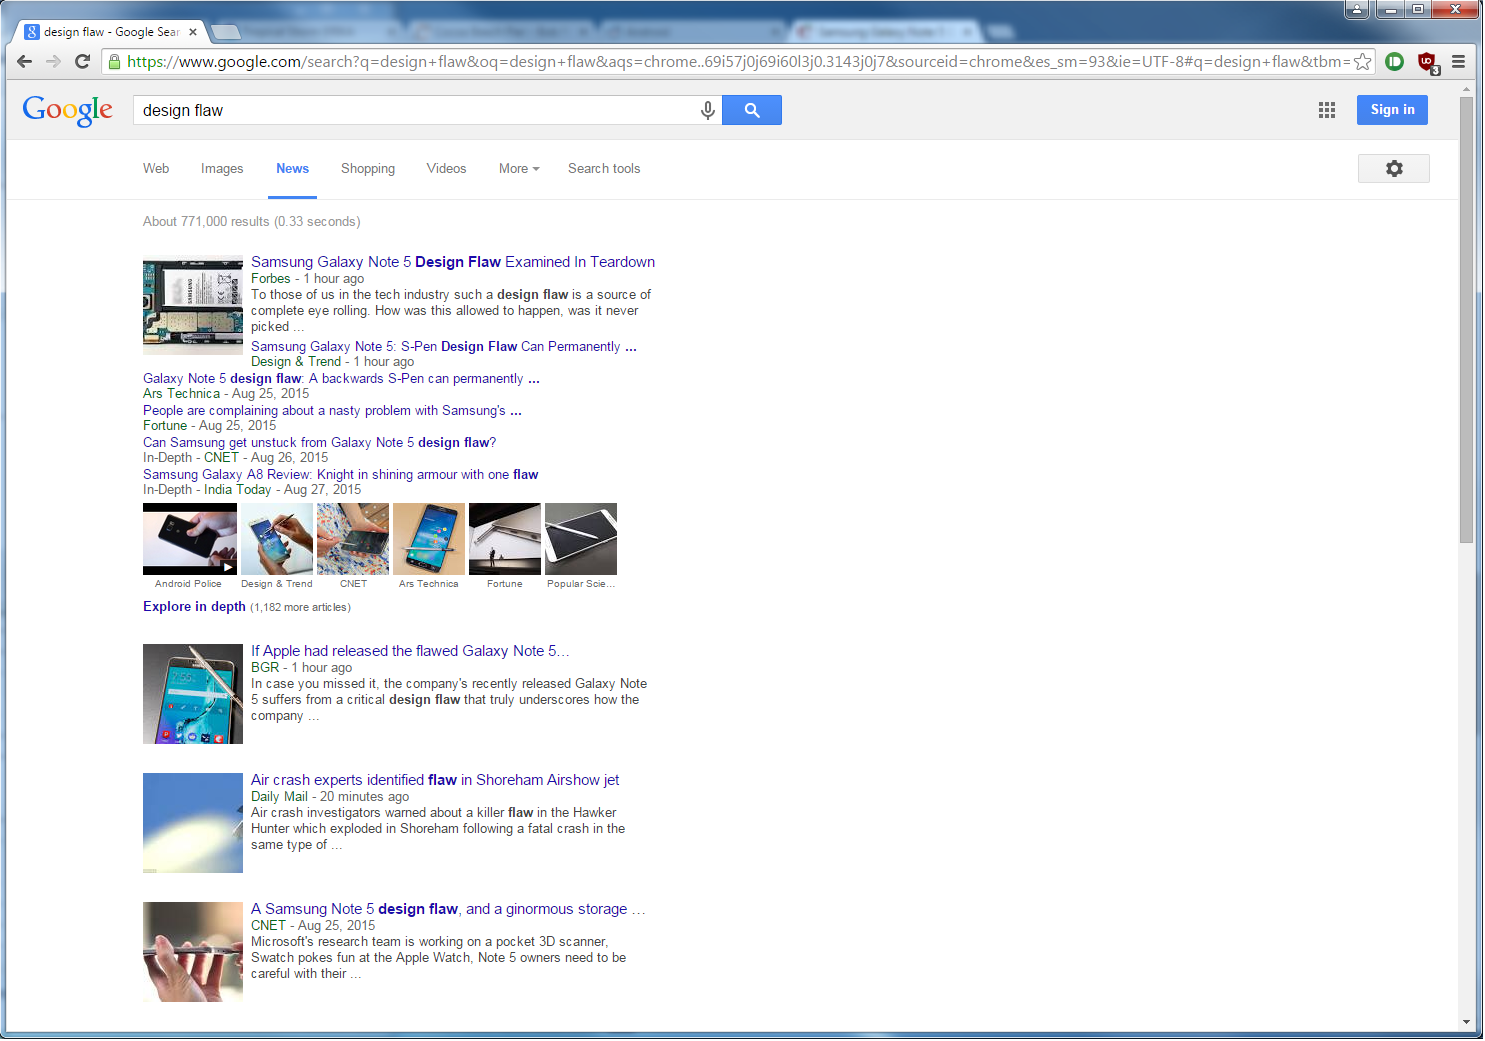Switch to the Shopping tab

pyautogui.click(x=368, y=169)
